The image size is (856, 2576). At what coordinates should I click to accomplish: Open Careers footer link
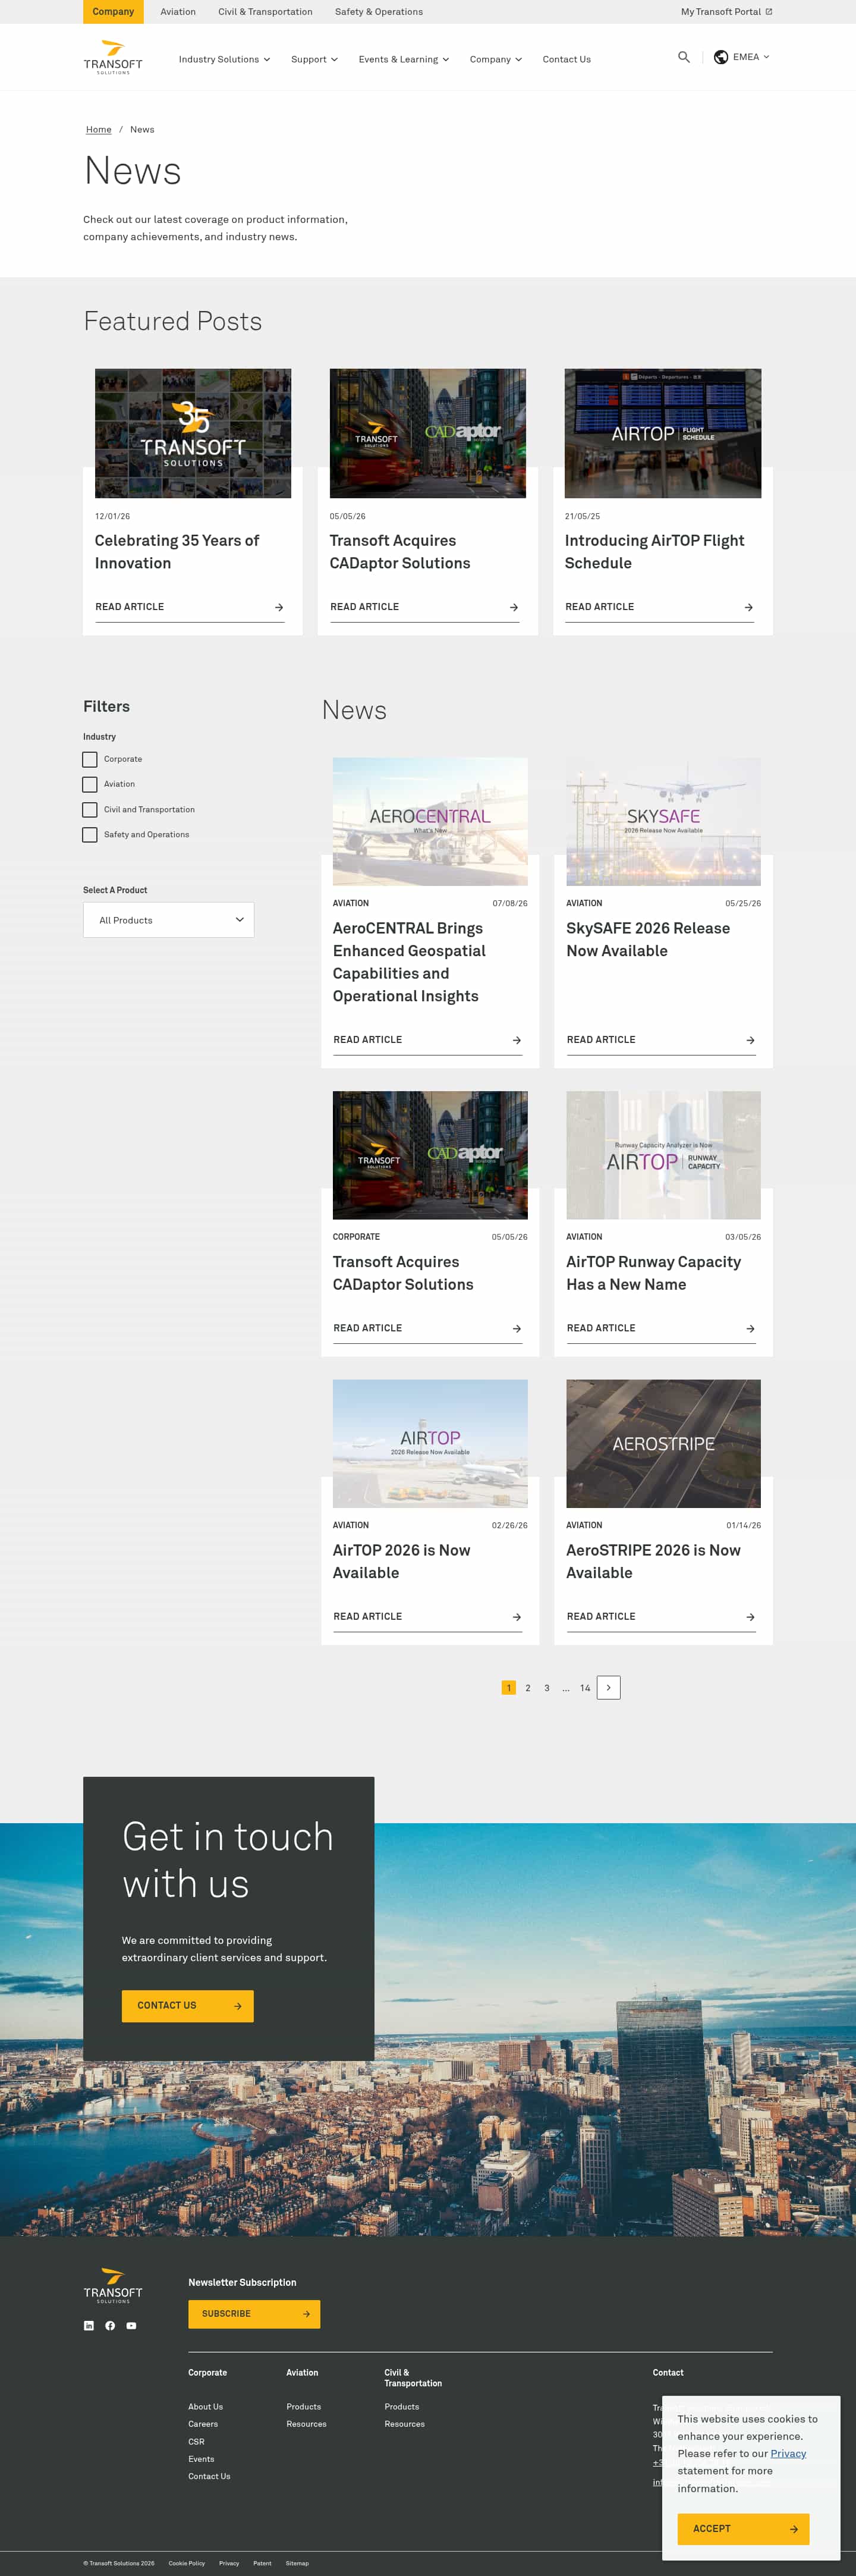coord(203,2423)
